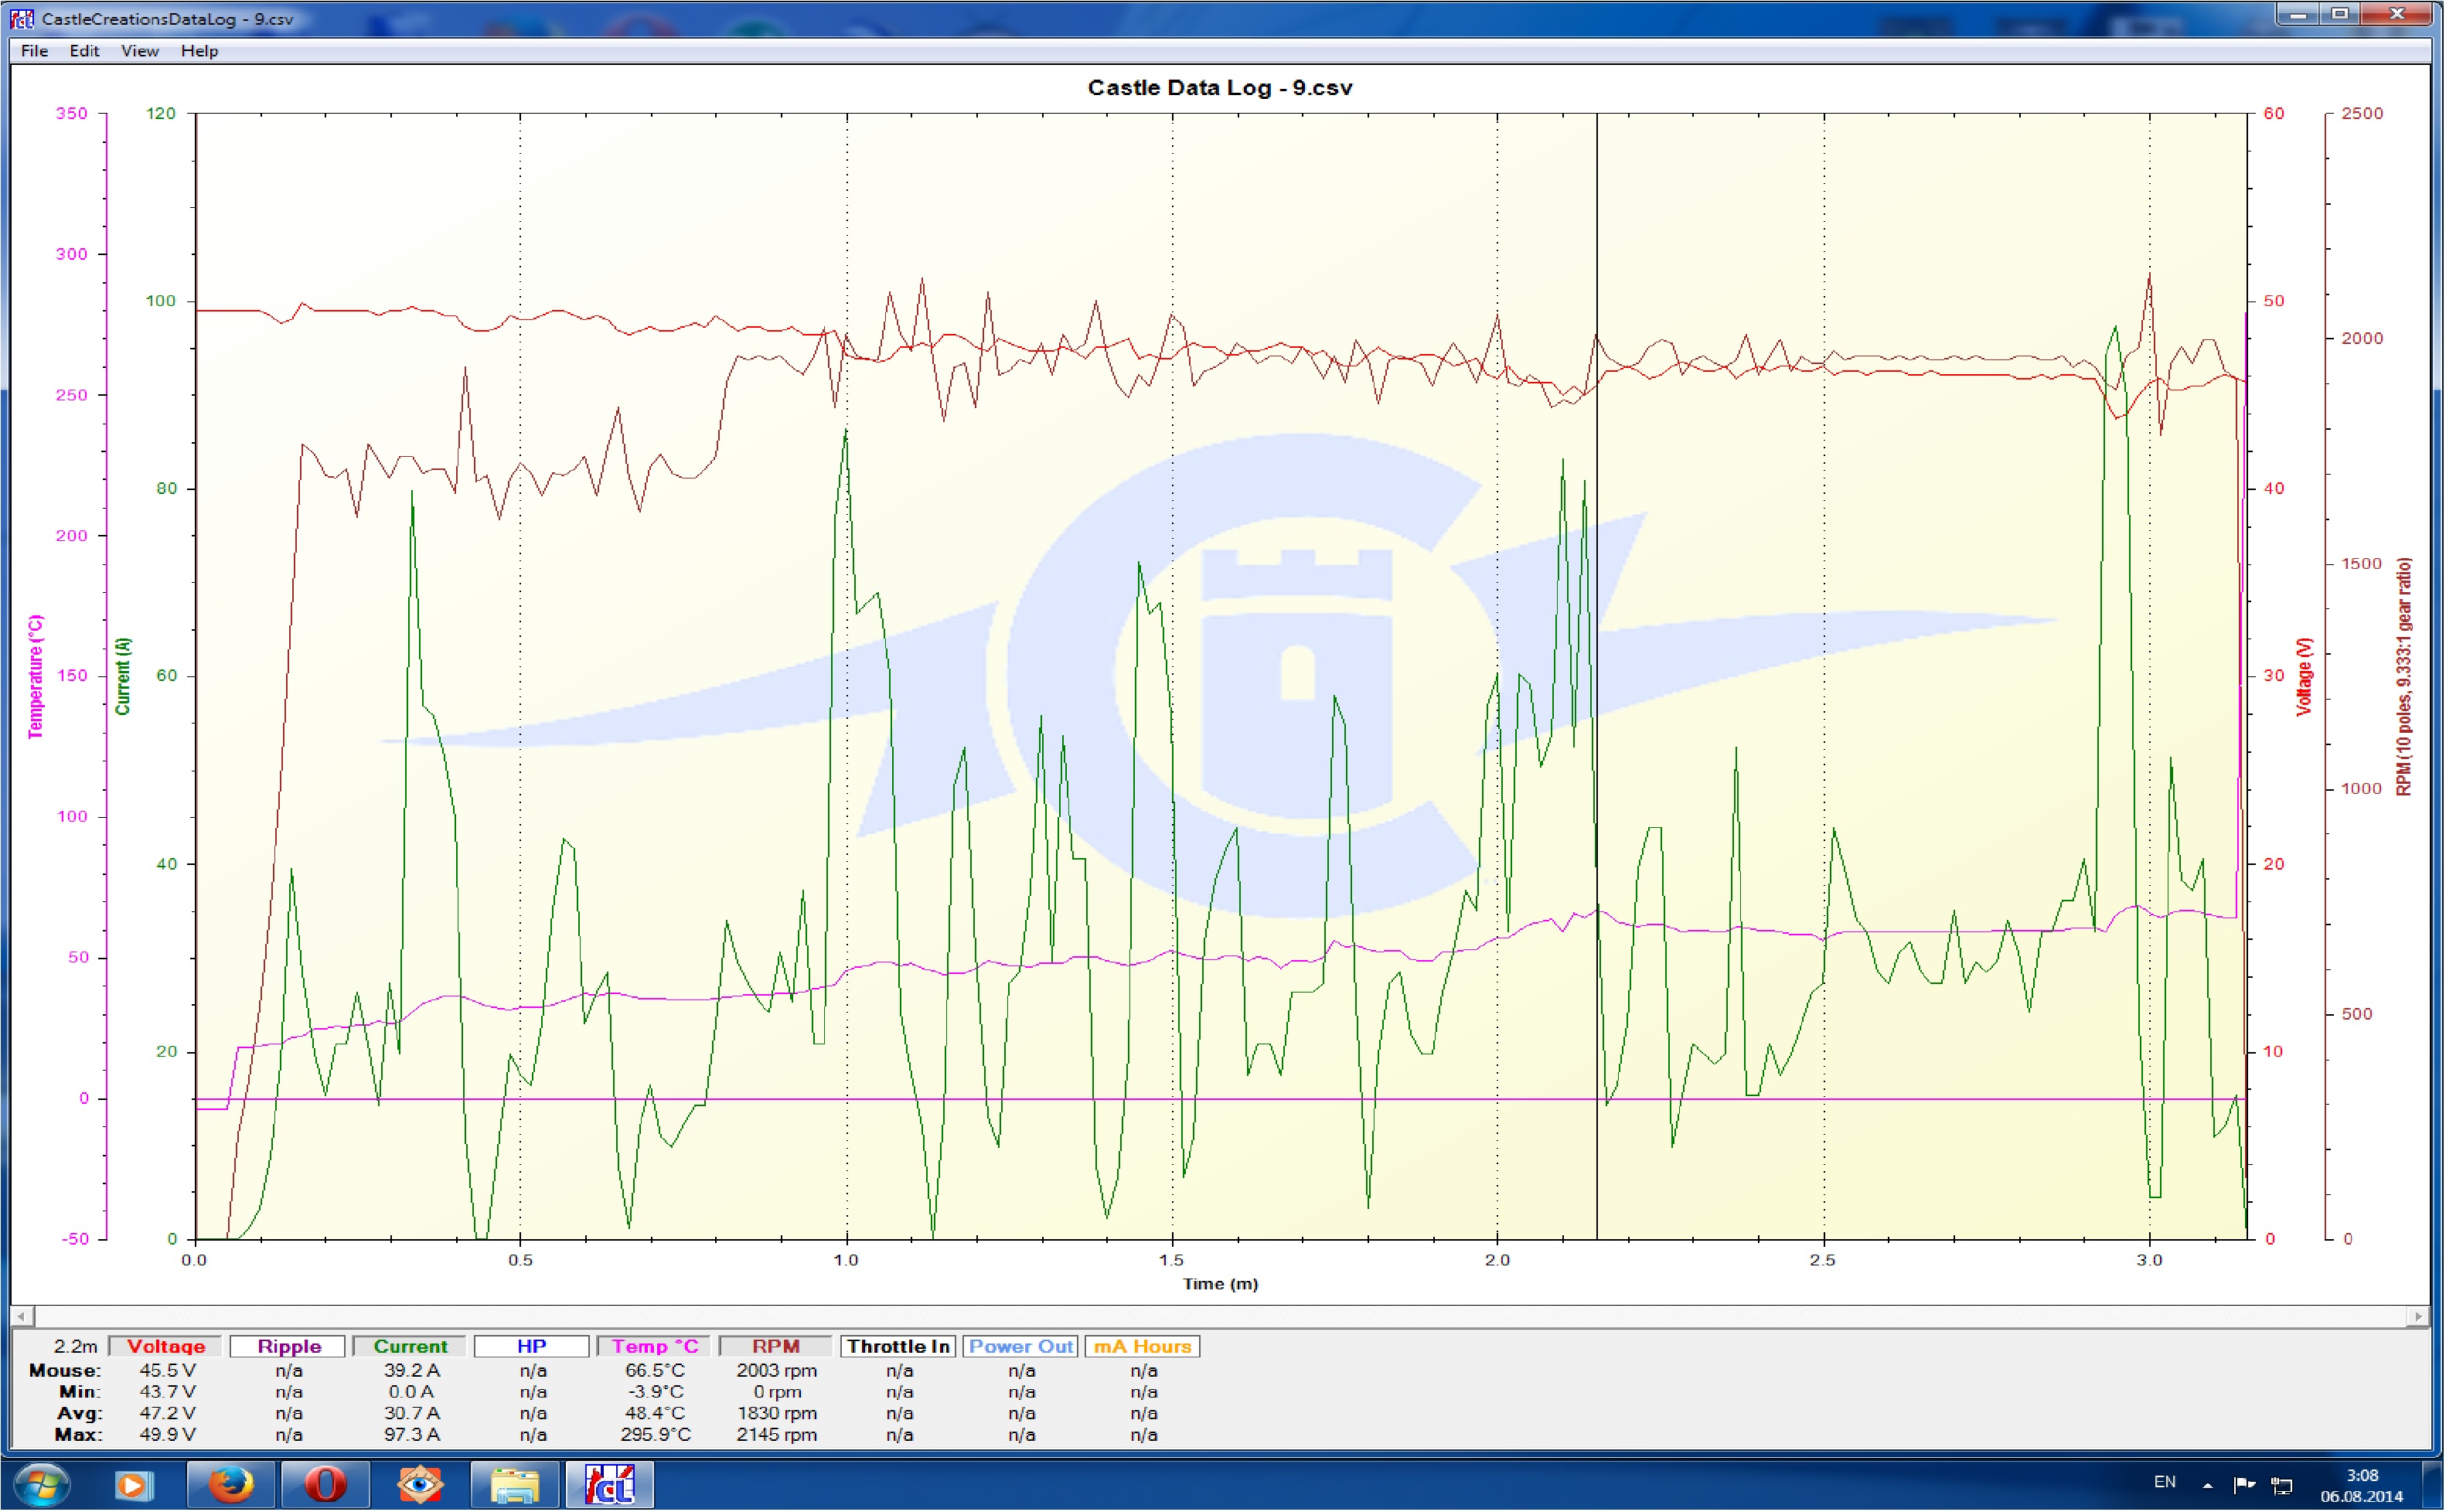Click the Min voltage value 43.7 V
This screenshot has width=2463, height=1512.
click(167, 1392)
